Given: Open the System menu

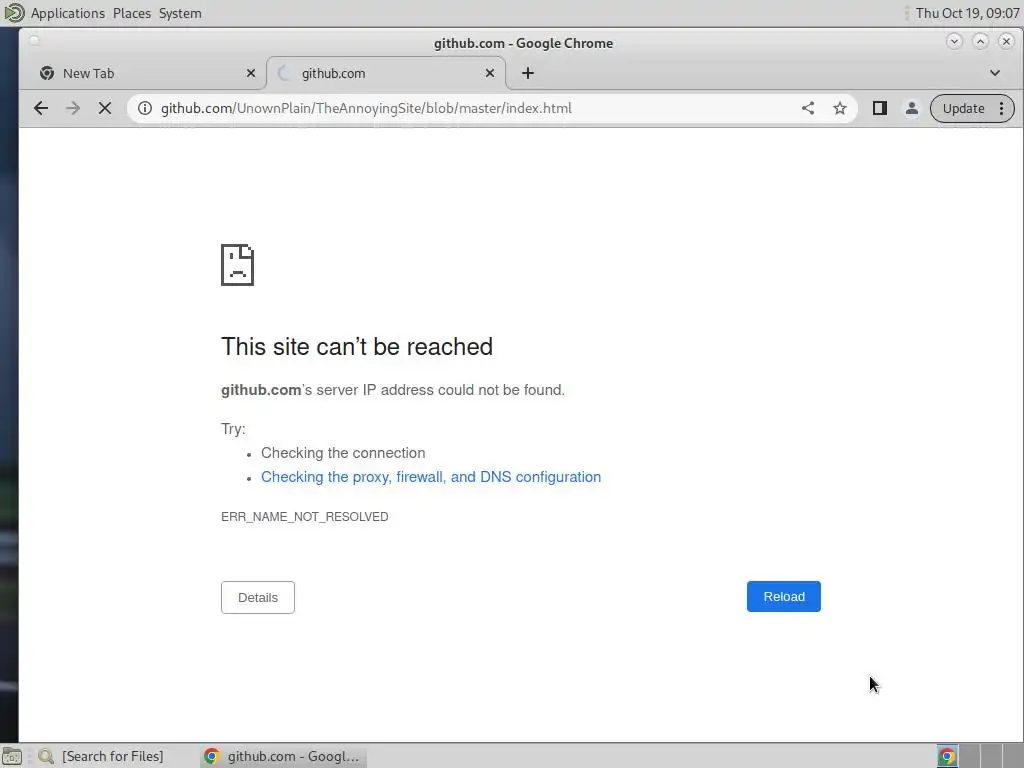Looking at the screenshot, I should [x=180, y=13].
